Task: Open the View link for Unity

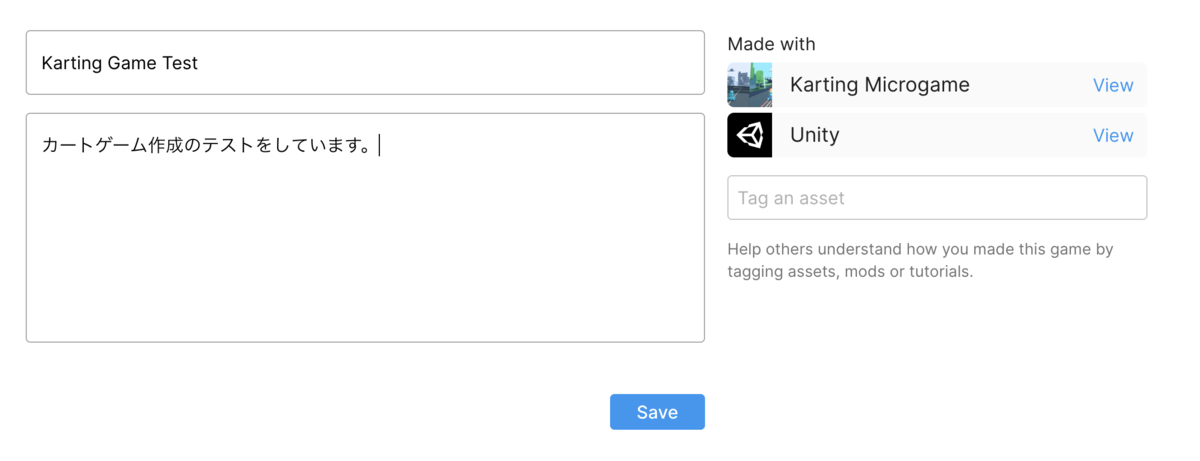Action: pyautogui.click(x=1113, y=135)
